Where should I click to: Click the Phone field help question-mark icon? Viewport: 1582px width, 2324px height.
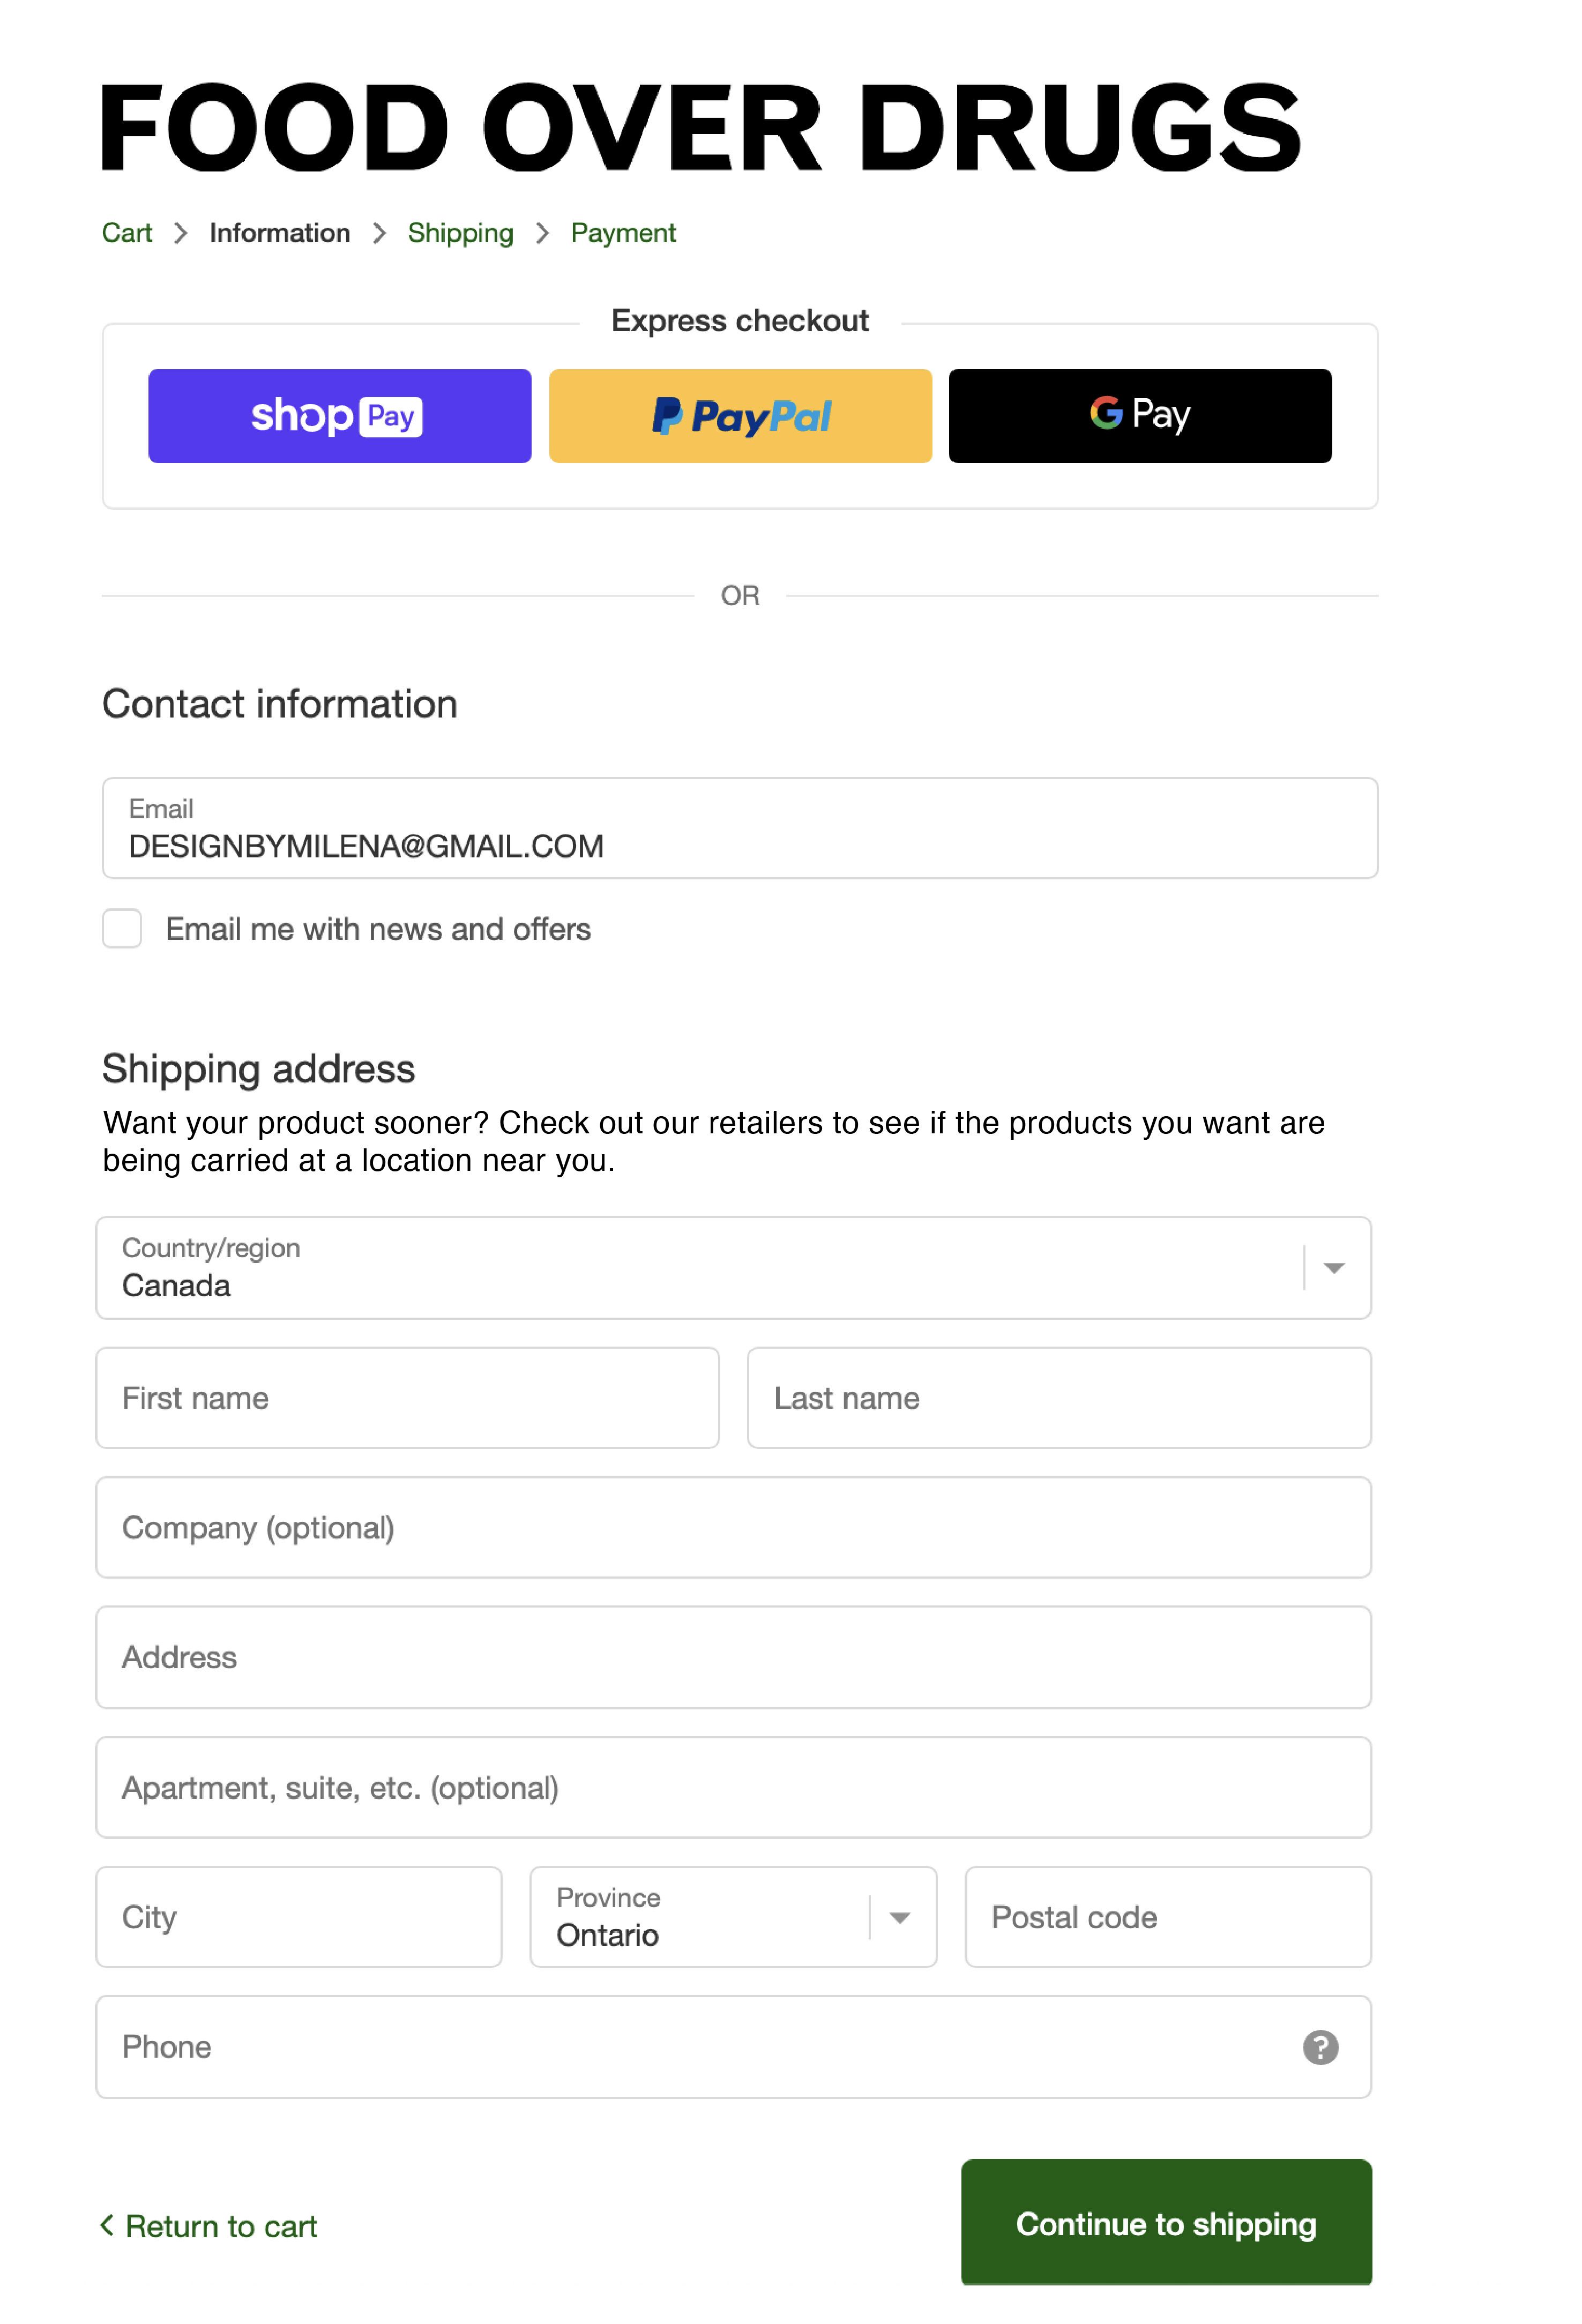pyautogui.click(x=1319, y=2047)
